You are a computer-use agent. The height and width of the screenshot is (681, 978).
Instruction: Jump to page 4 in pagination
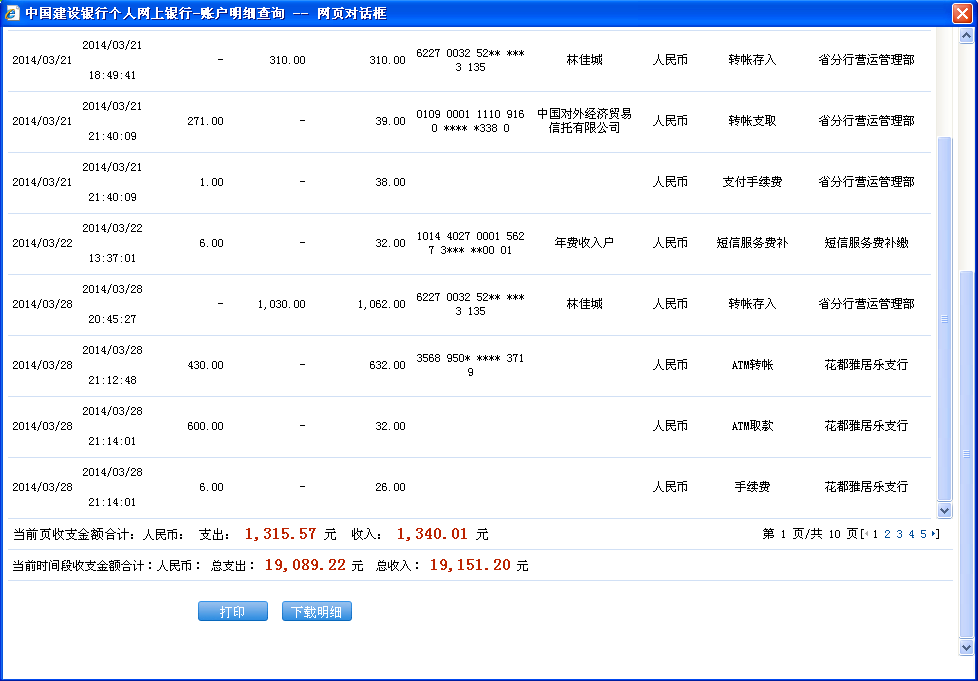click(911, 535)
